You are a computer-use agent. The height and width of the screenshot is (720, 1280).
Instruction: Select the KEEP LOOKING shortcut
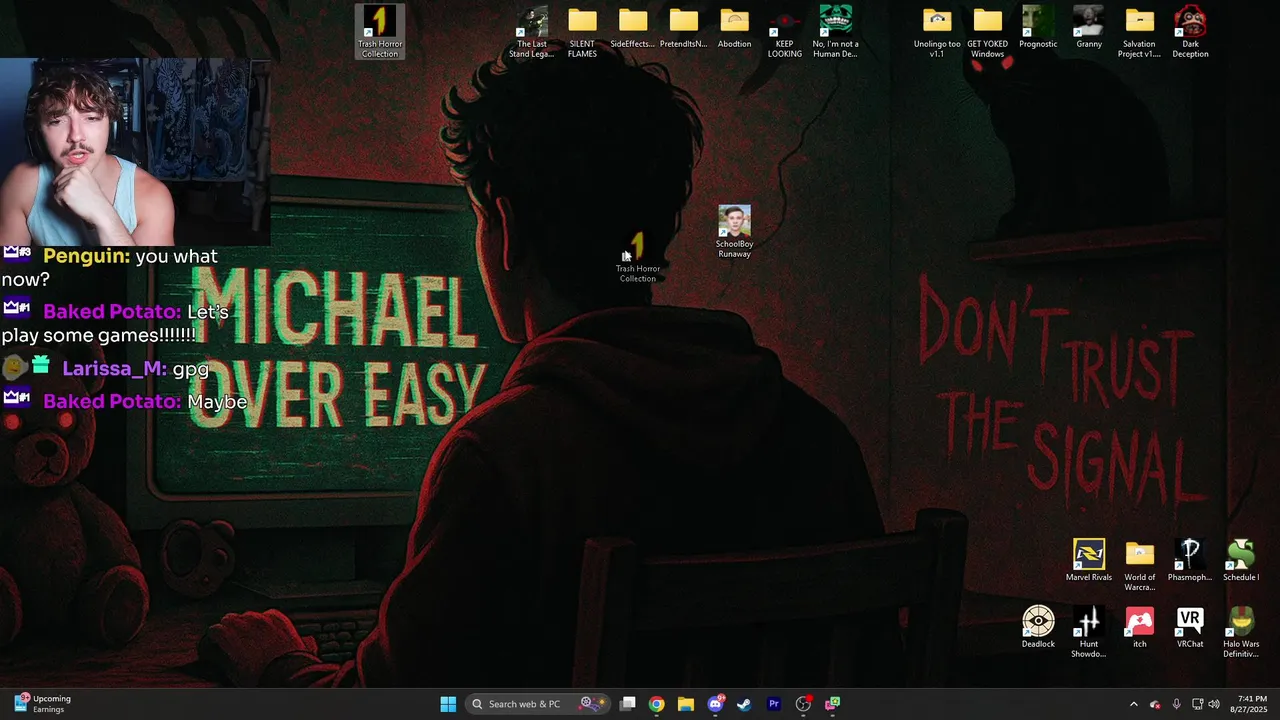785,31
